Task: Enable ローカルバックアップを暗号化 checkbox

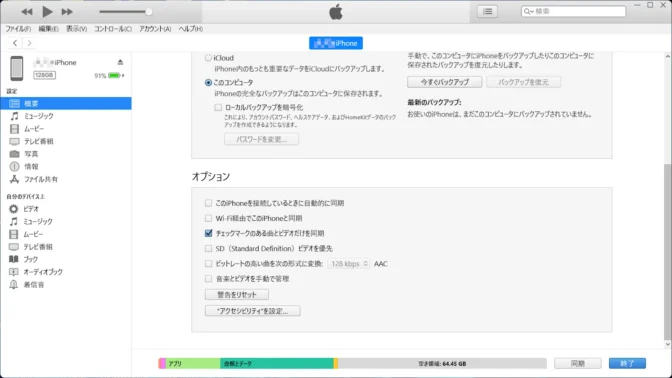Action: 218,107
